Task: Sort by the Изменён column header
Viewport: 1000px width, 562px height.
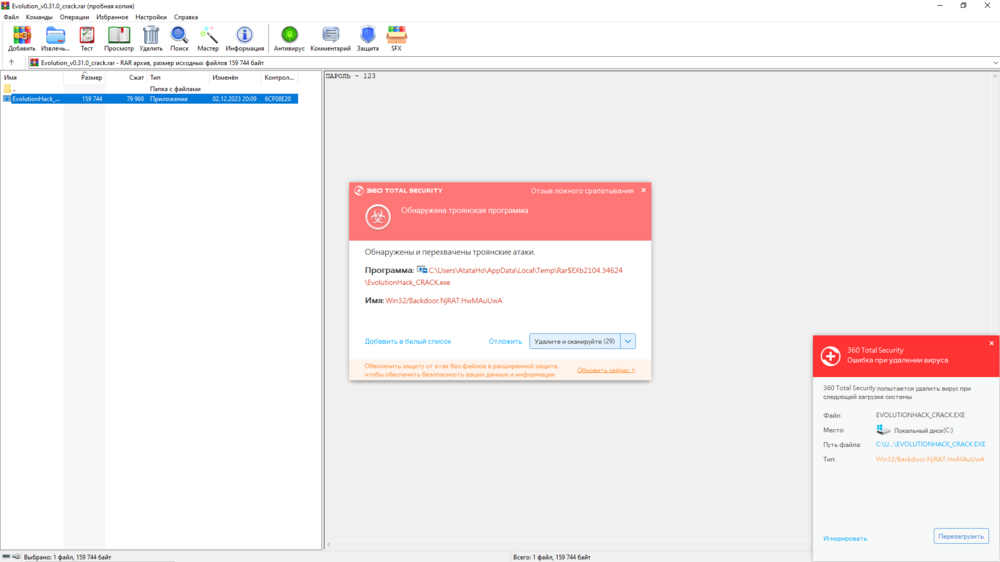Action: [x=235, y=77]
